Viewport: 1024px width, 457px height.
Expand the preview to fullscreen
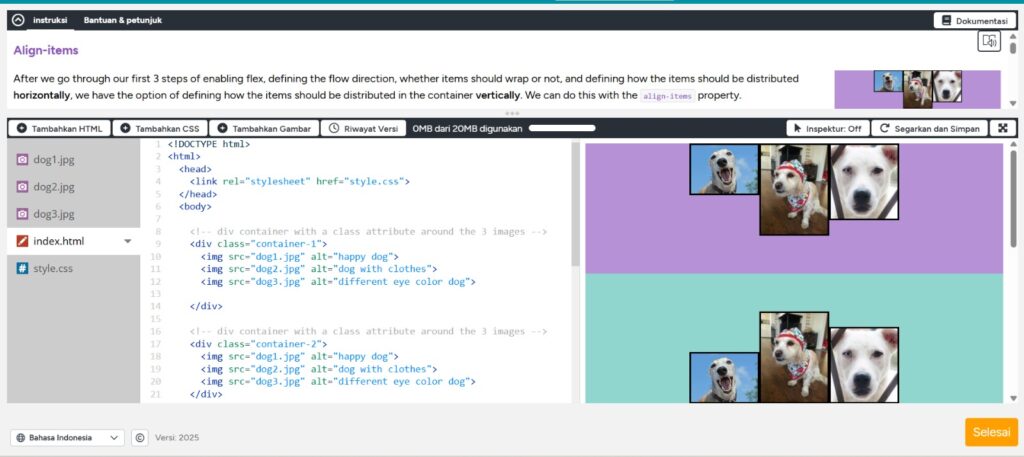1001,128
